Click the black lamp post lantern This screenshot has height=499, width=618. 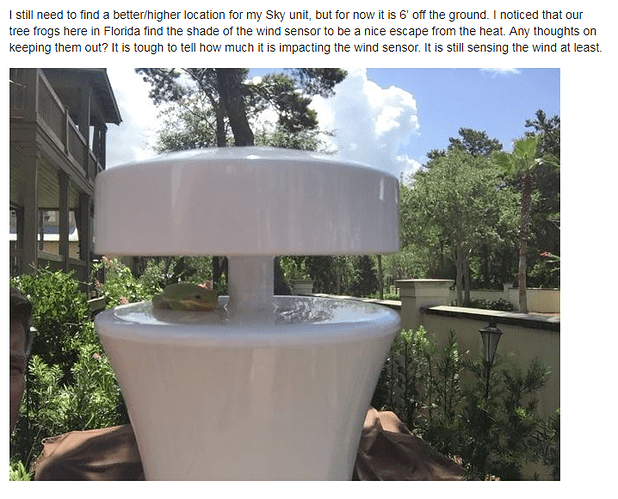tap(491, 341)
